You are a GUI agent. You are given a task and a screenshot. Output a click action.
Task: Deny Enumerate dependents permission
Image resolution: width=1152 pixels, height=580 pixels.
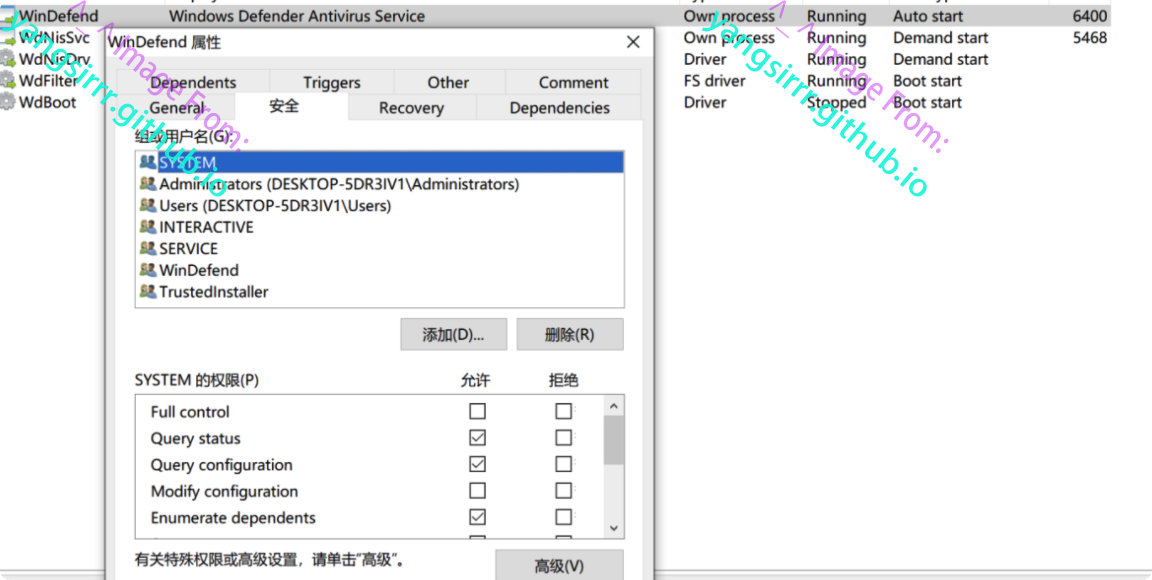[x=564, y=517]
